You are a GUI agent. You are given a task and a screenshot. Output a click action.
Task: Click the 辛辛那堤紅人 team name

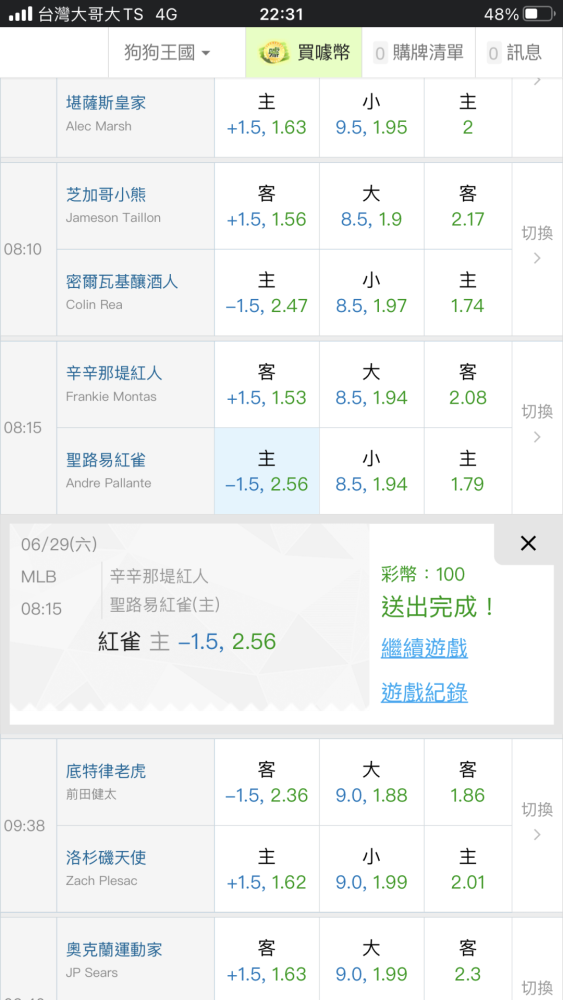[x=114, y=372]
